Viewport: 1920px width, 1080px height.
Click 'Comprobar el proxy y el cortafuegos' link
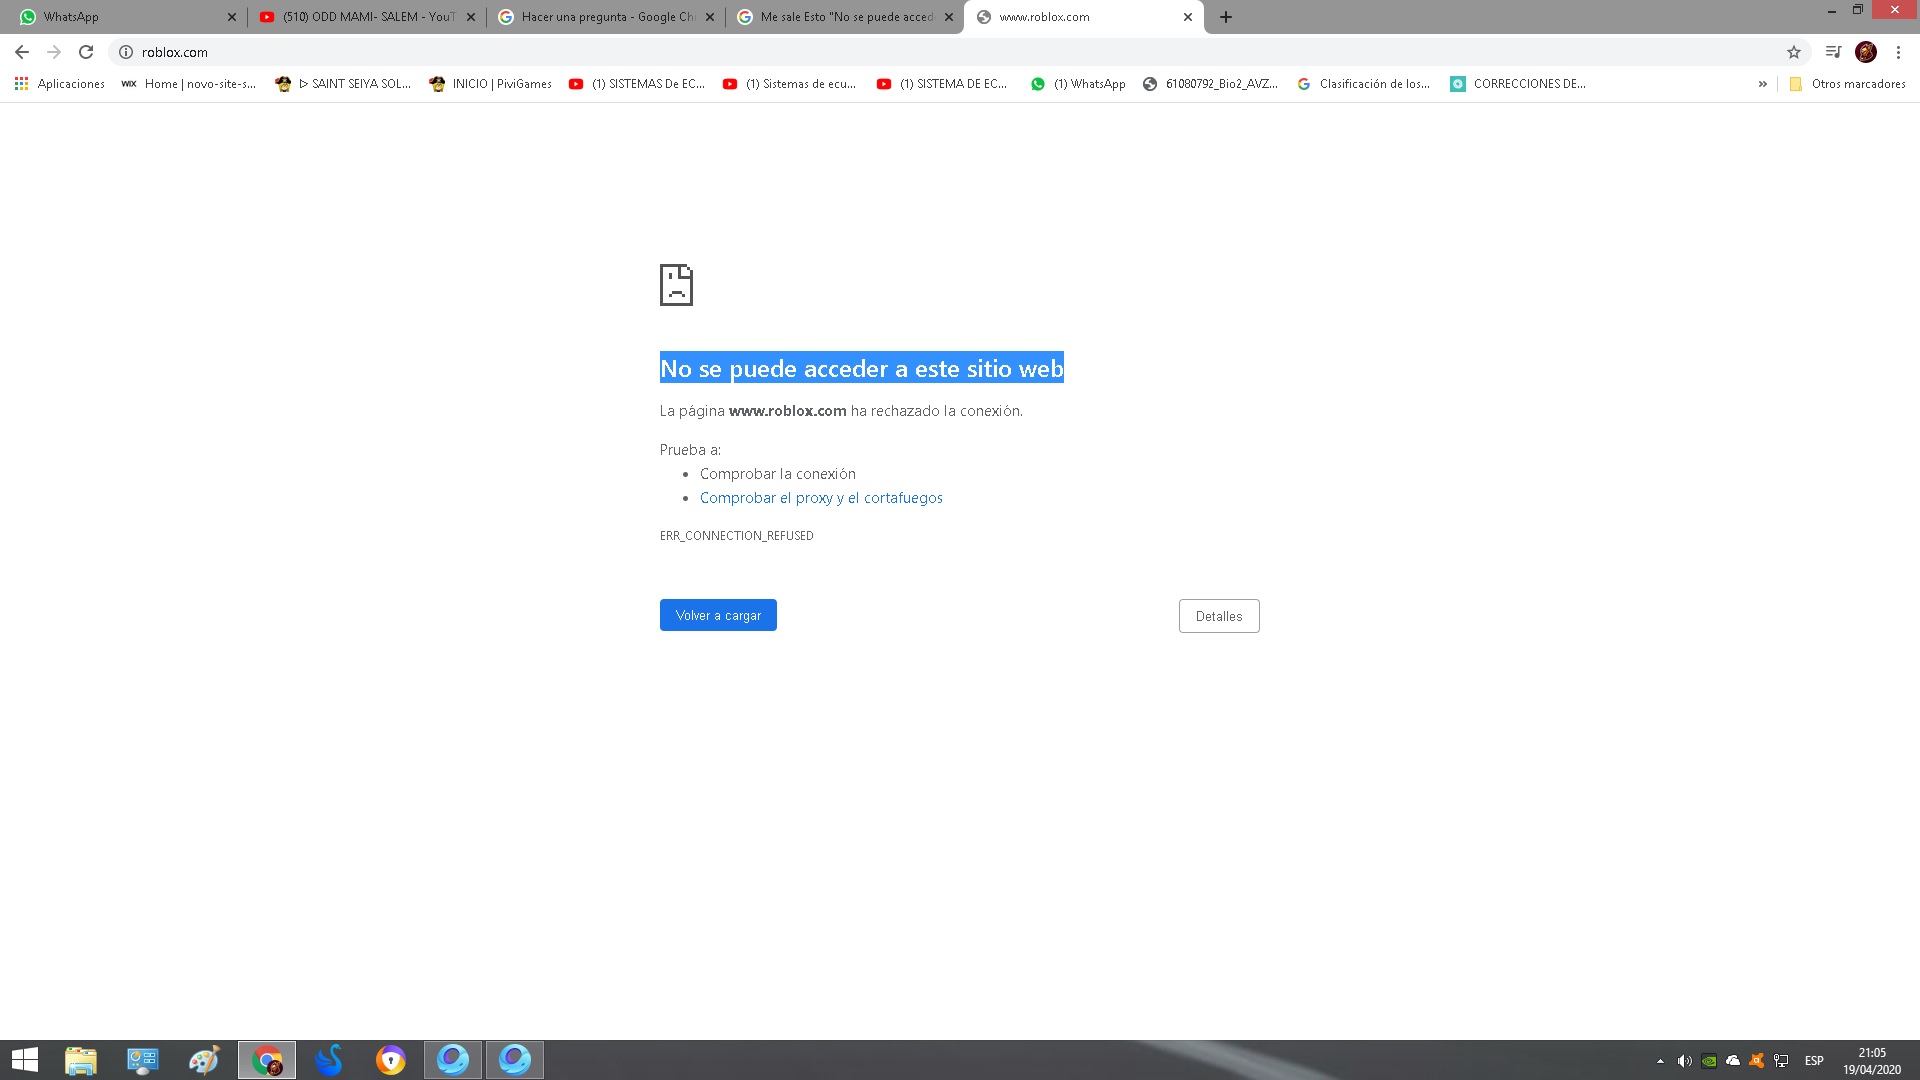point(822,497)
